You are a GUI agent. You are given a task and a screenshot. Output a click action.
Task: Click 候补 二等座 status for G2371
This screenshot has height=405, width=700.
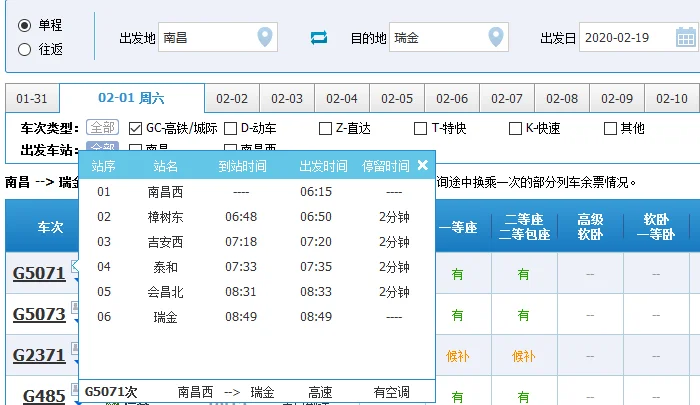coord(524,356)
